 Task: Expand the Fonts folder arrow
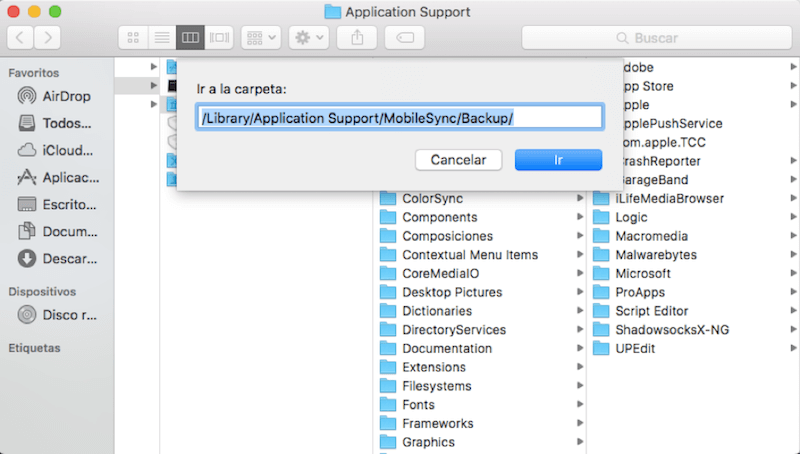(580, 404)
